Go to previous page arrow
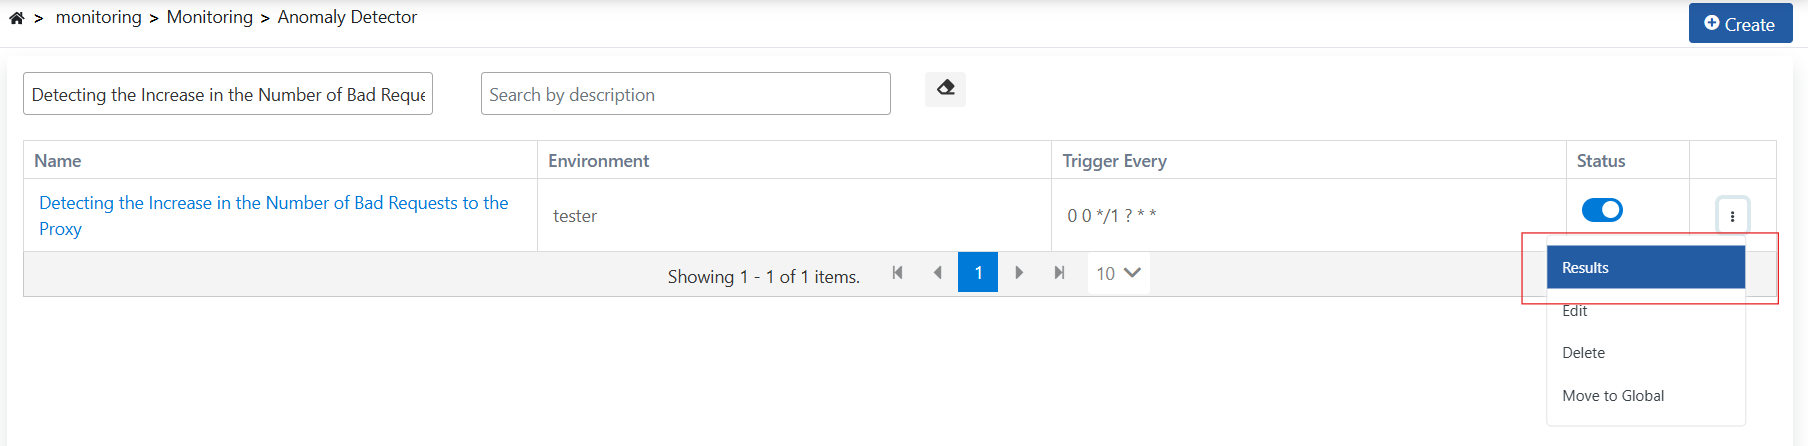 point(937,273)
